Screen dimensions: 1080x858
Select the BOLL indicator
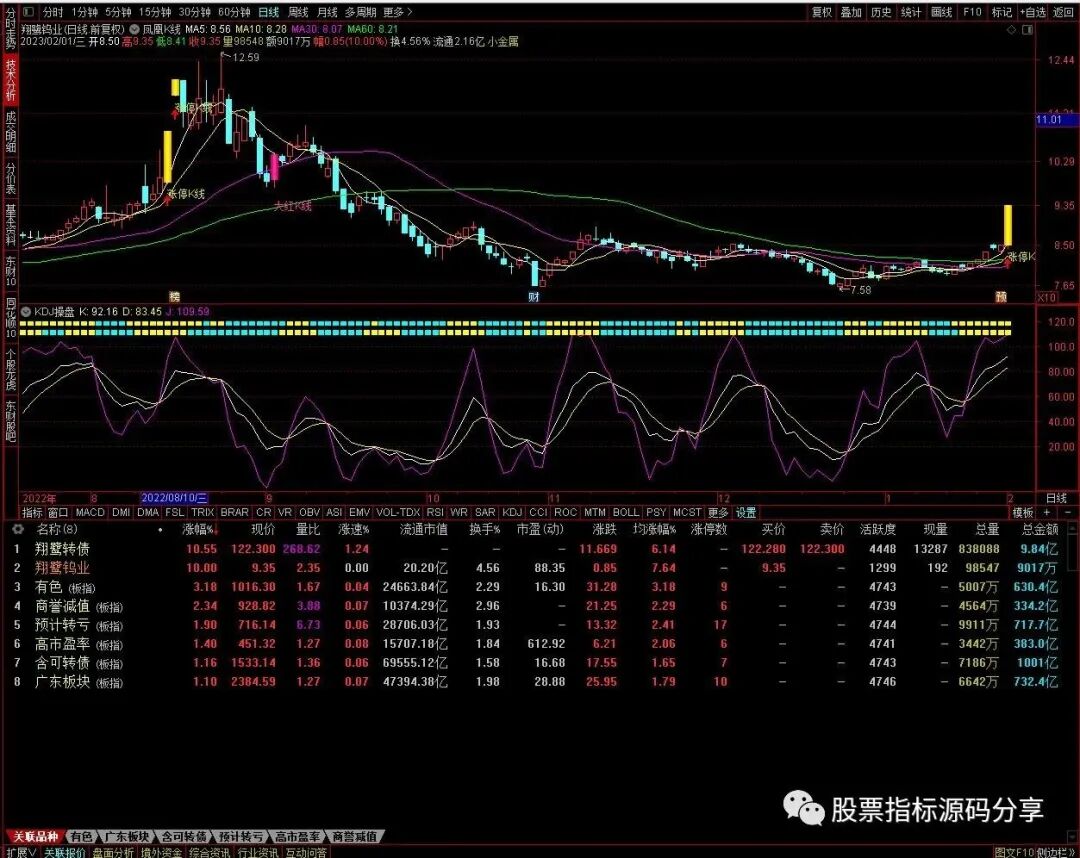[625, 512]
